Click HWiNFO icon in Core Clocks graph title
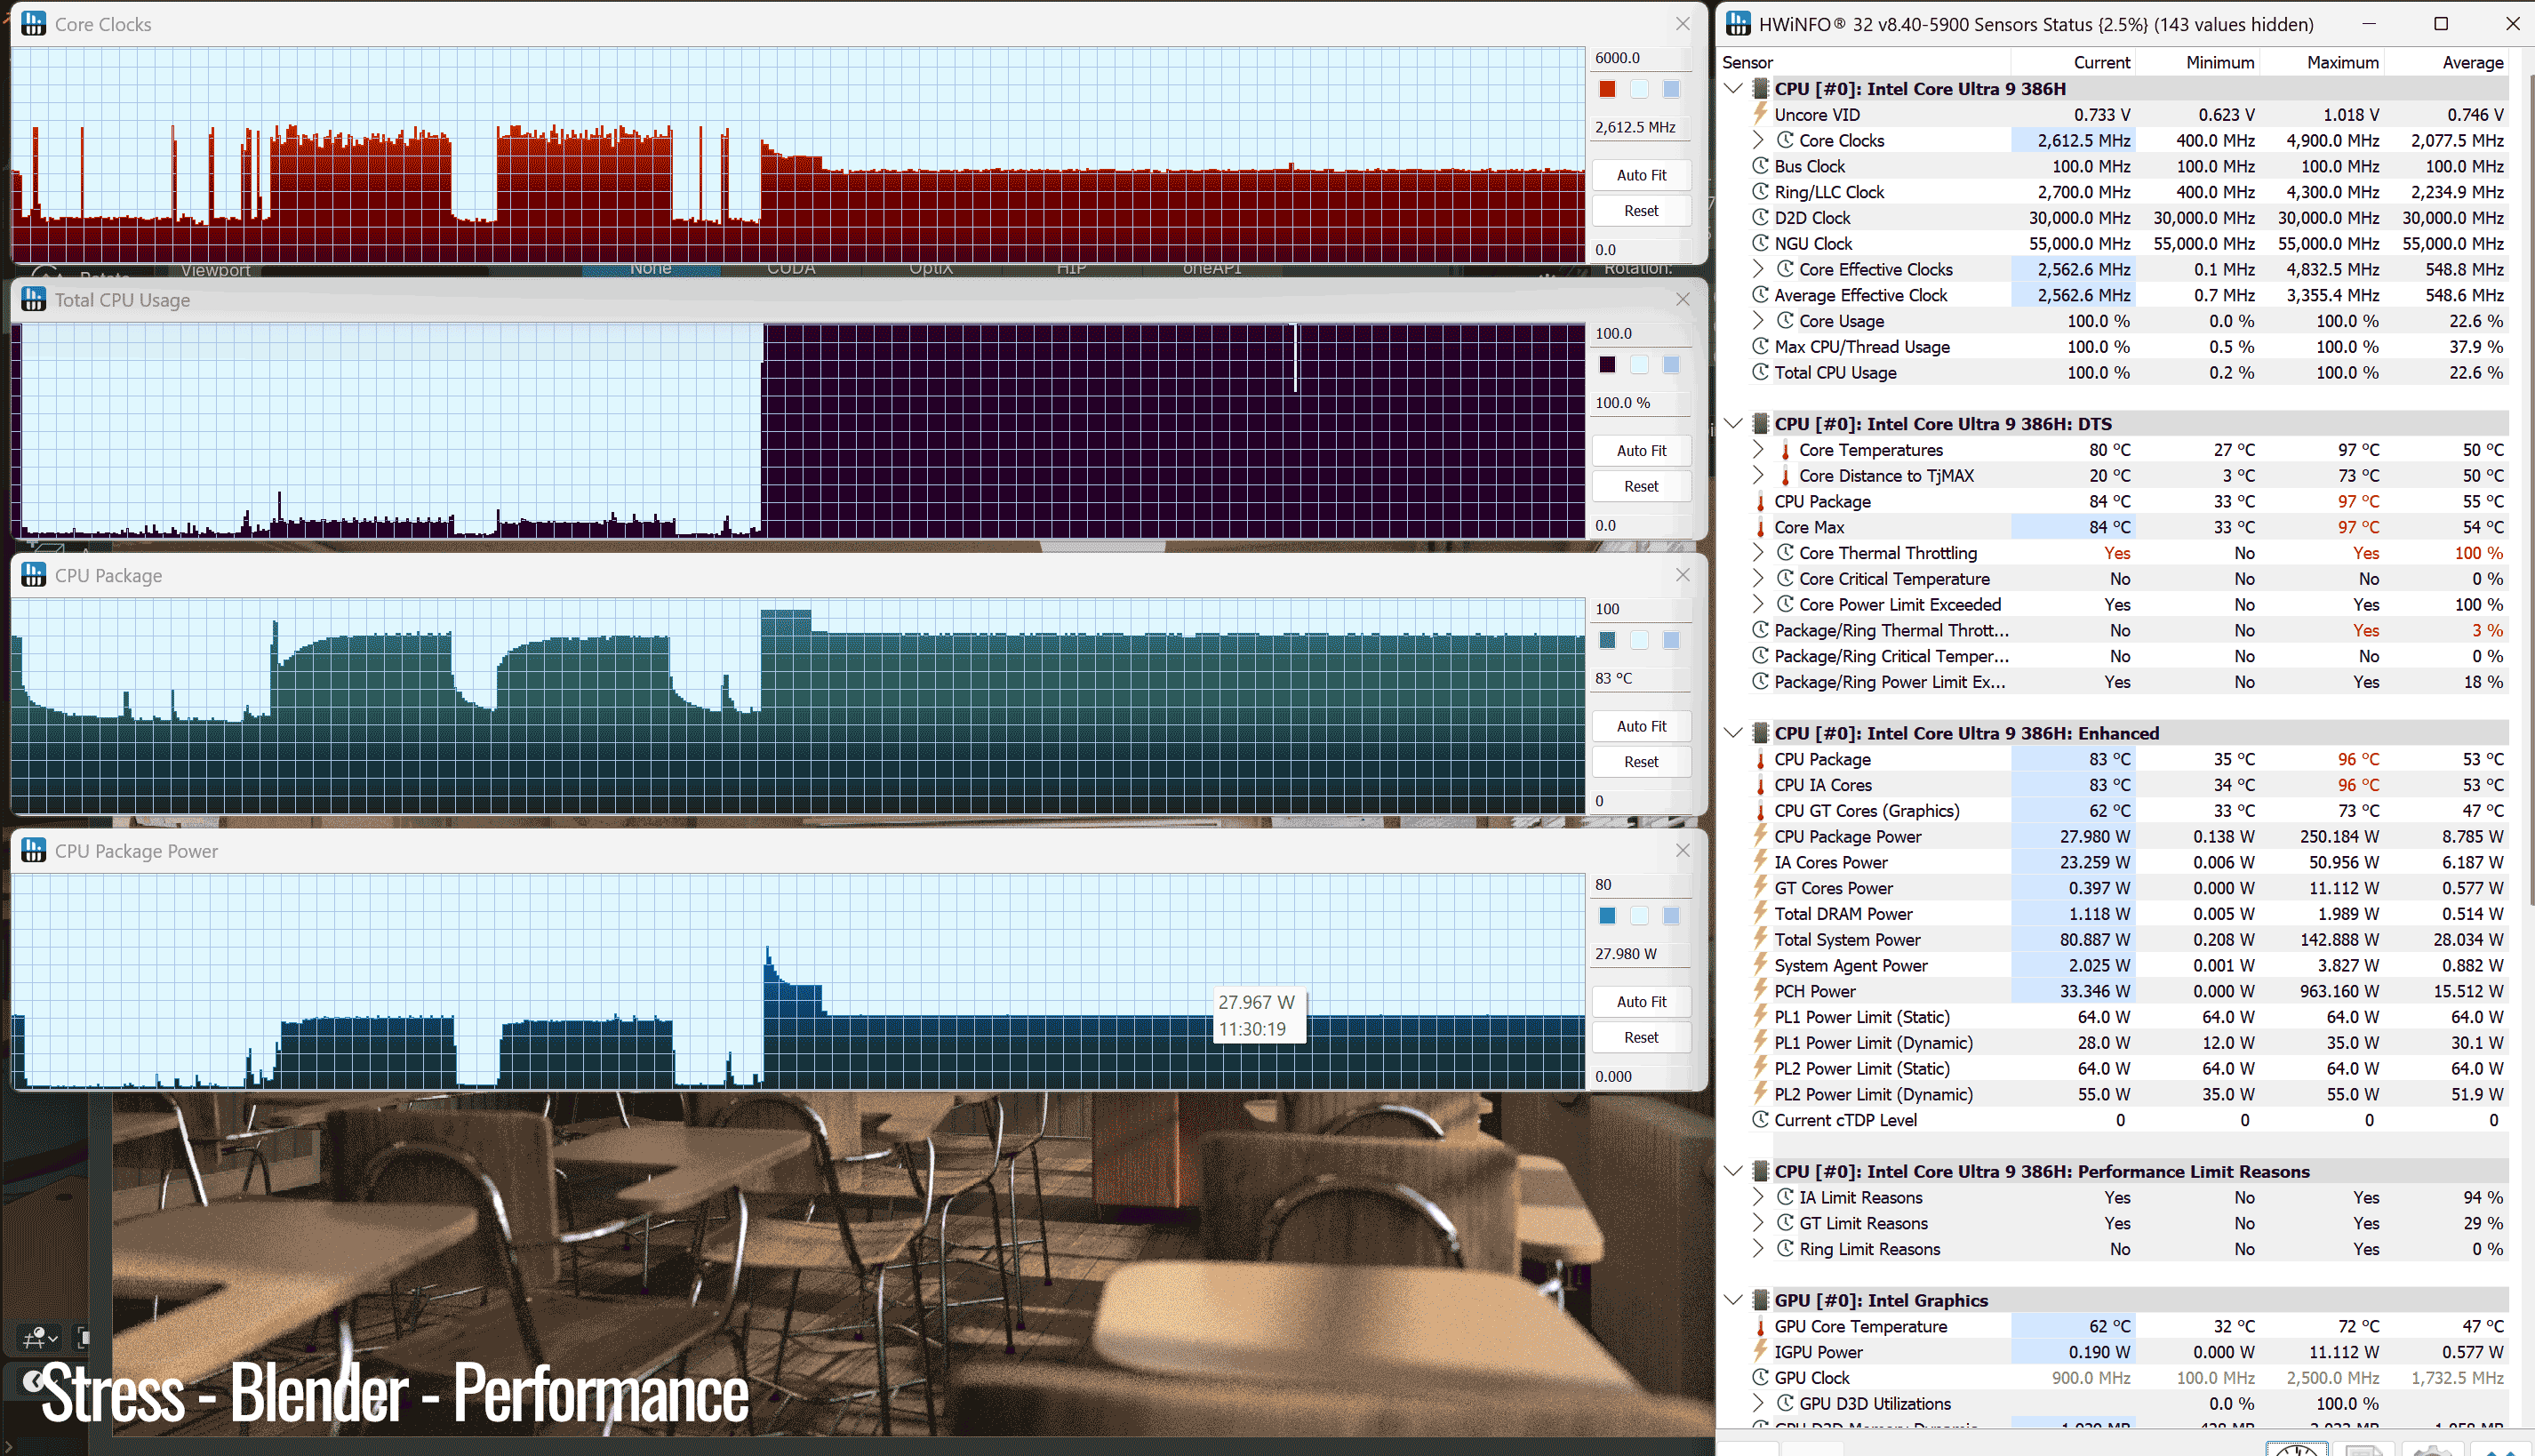The height and width of the screenshot is (1456, 2535). [x=33, y=24]
